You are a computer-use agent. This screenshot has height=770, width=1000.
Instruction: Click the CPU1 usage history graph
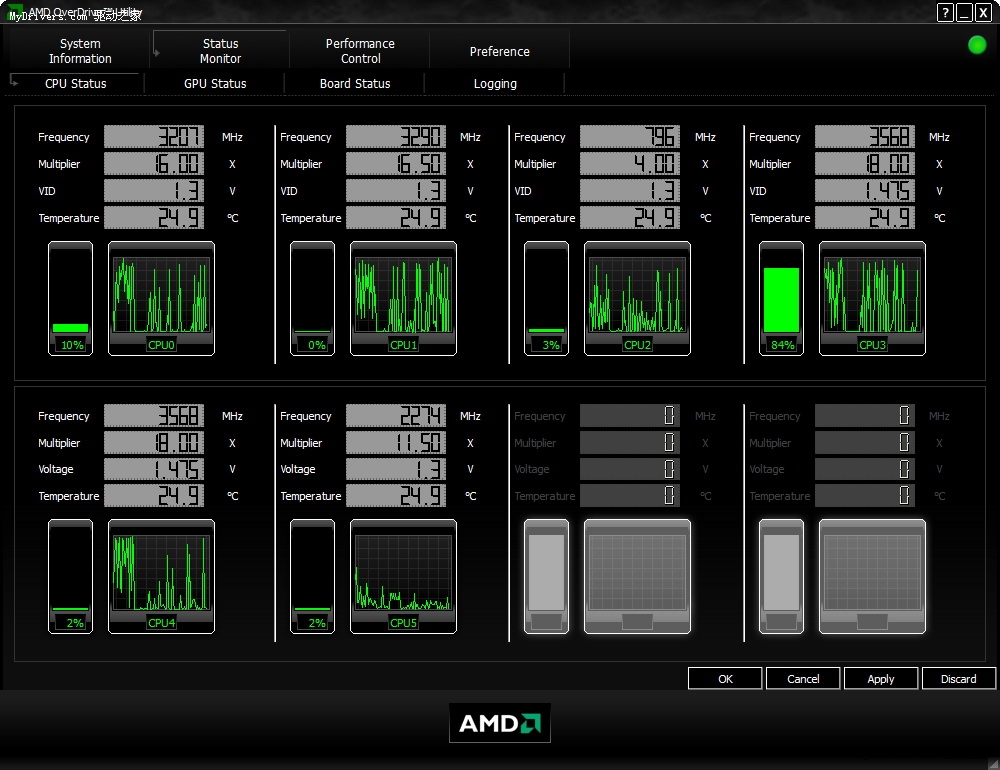point(403,298)
